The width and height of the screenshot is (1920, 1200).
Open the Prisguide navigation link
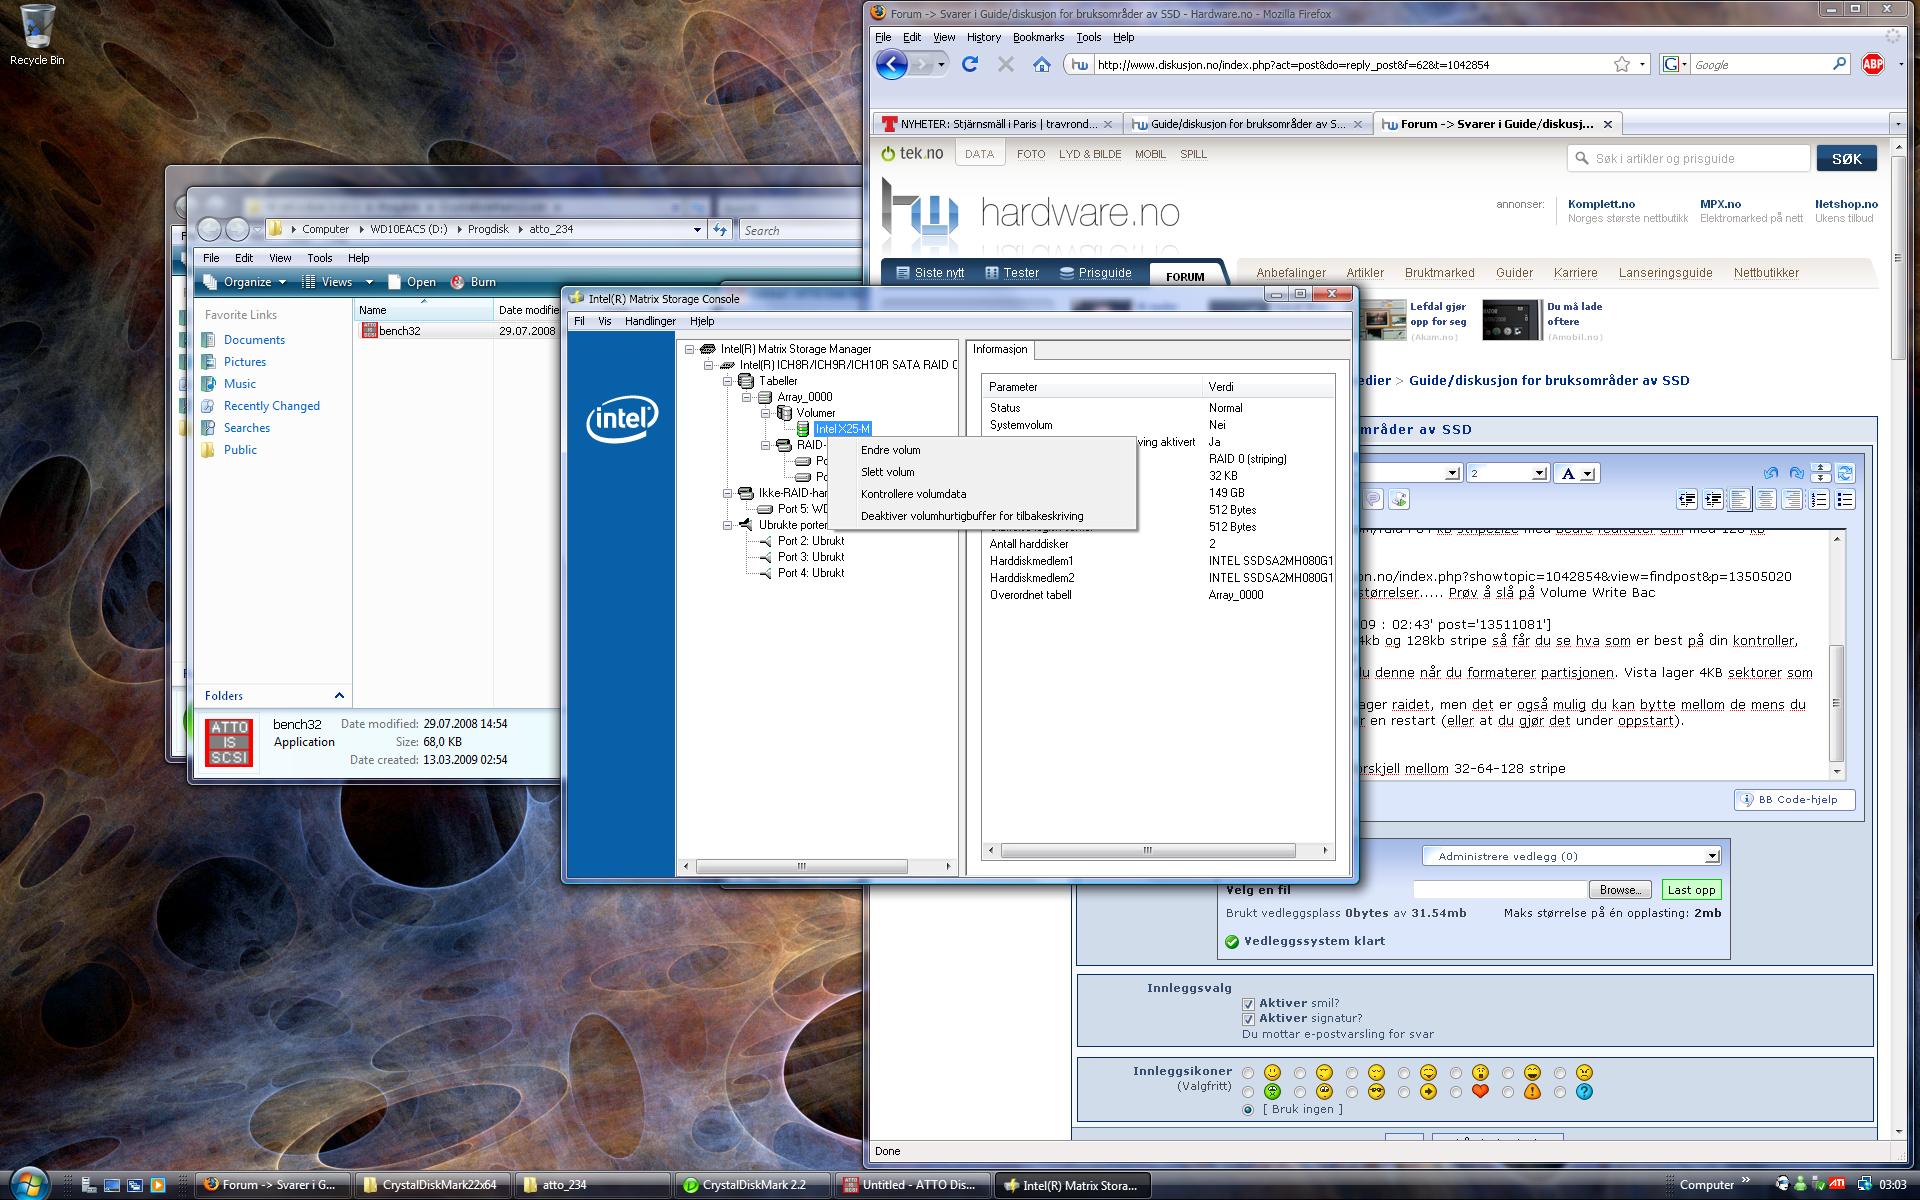point(1095,272)
